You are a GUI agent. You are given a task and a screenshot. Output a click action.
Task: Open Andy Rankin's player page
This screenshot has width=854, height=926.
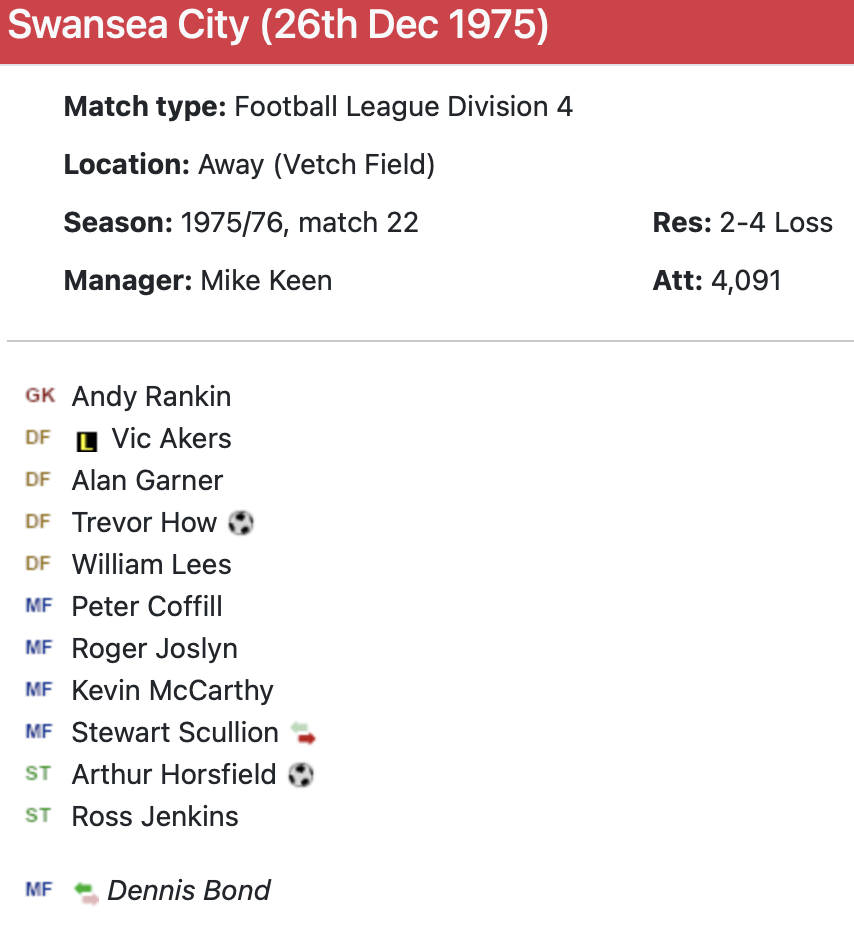[x=151, y=397]
